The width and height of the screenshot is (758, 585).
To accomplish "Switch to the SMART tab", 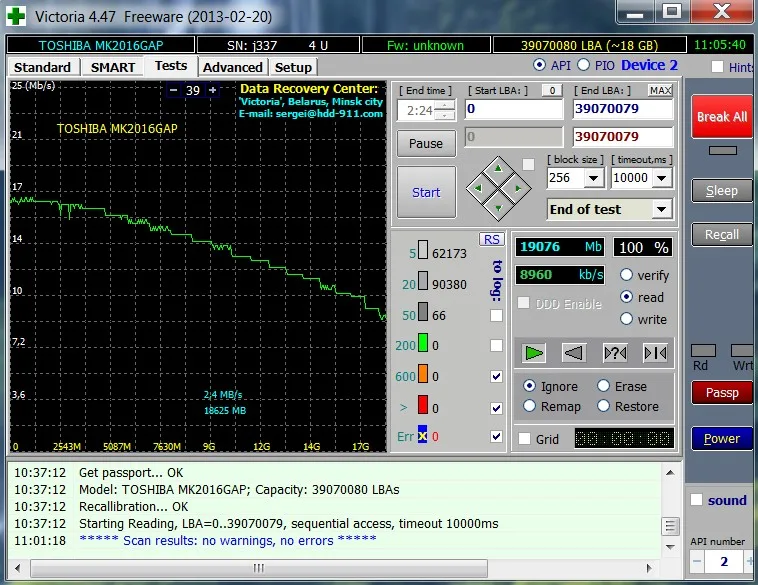I will [113, 67].
